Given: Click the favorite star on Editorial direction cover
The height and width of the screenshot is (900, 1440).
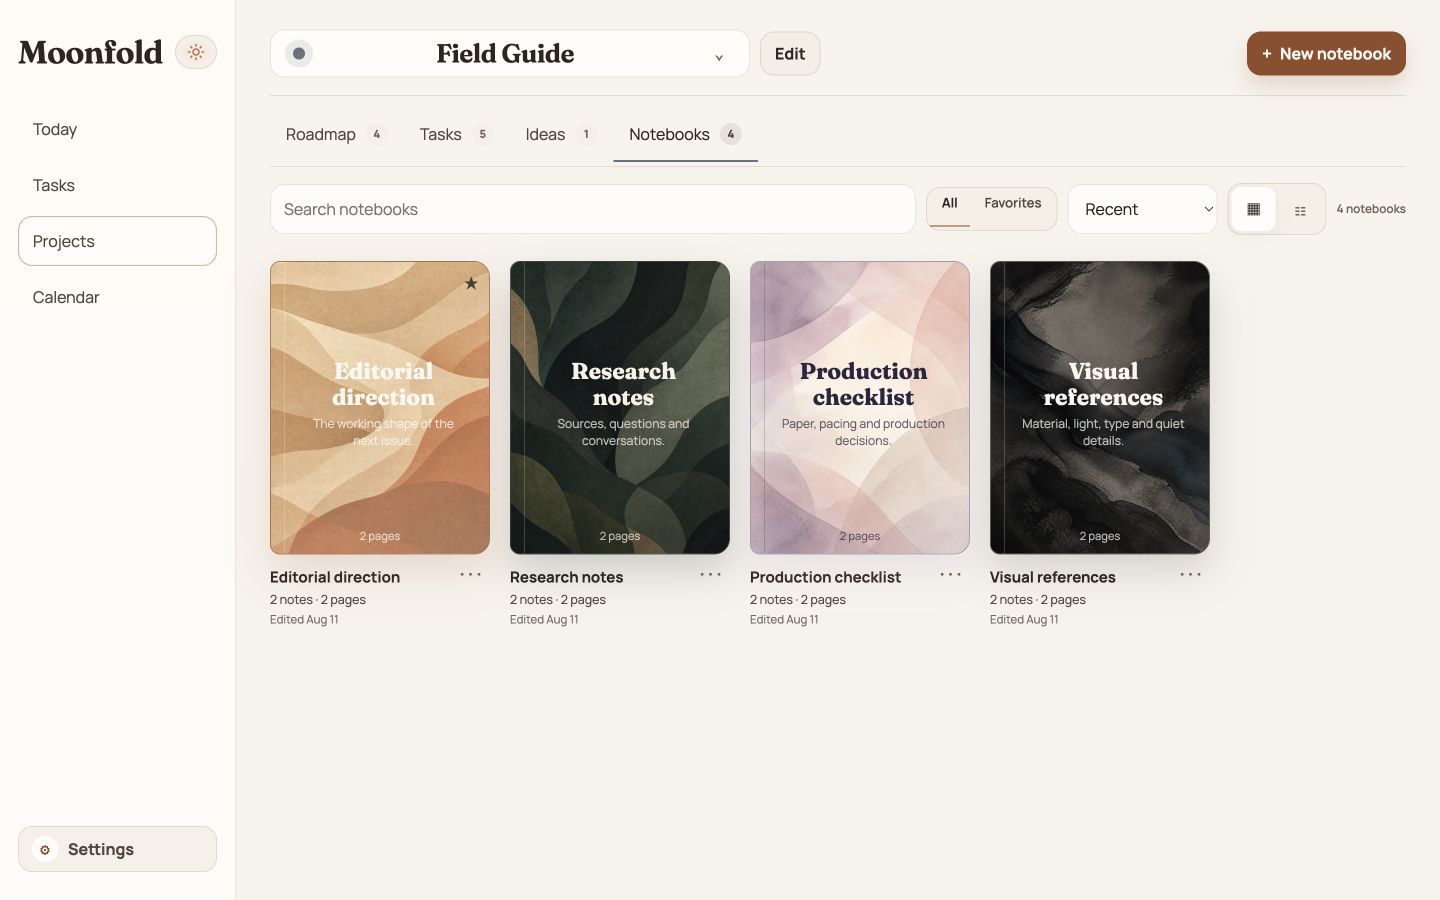Looking at the screenshot, I should pyautogui.click(x=471, y=284).
